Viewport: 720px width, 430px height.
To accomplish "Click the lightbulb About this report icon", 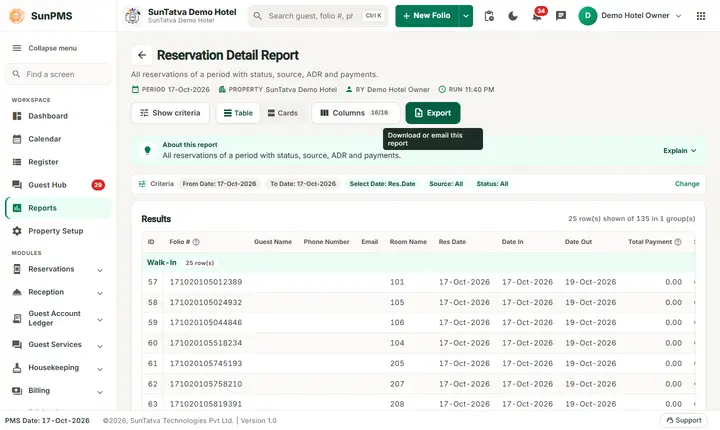I will (x=147, y=150).
